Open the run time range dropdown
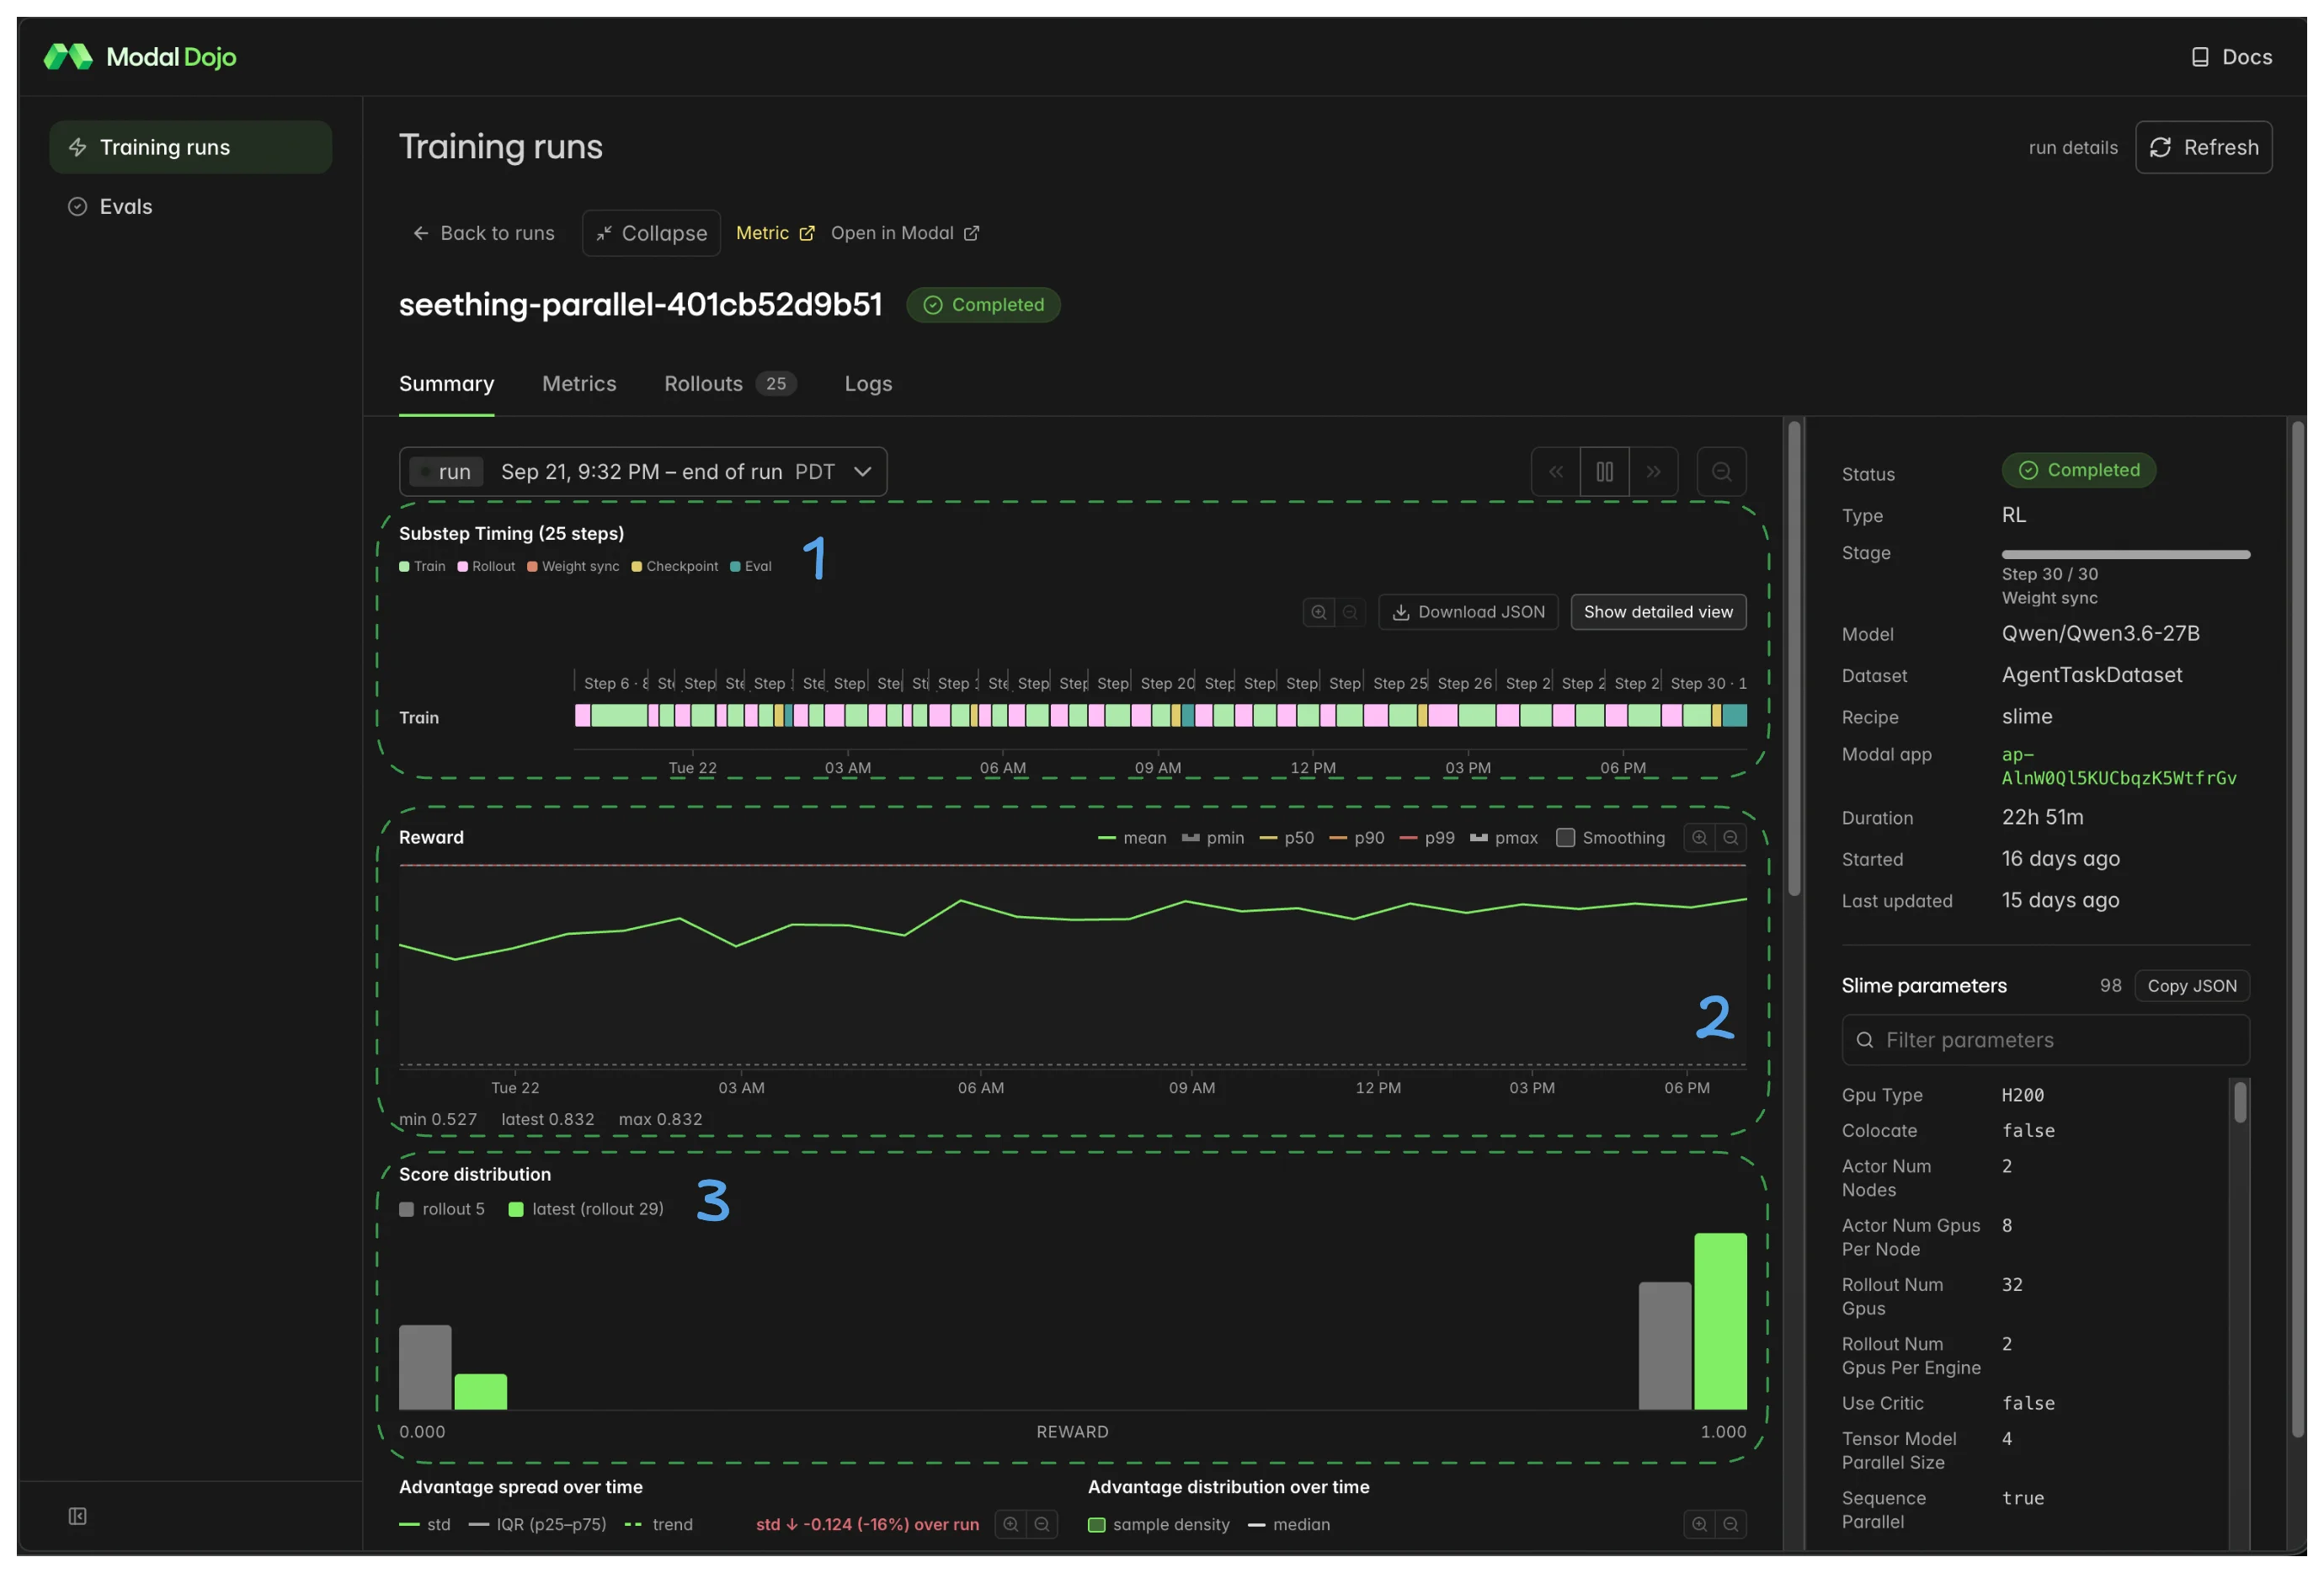Viewport: 2324px width, 1573px height. tap(643, 472)
